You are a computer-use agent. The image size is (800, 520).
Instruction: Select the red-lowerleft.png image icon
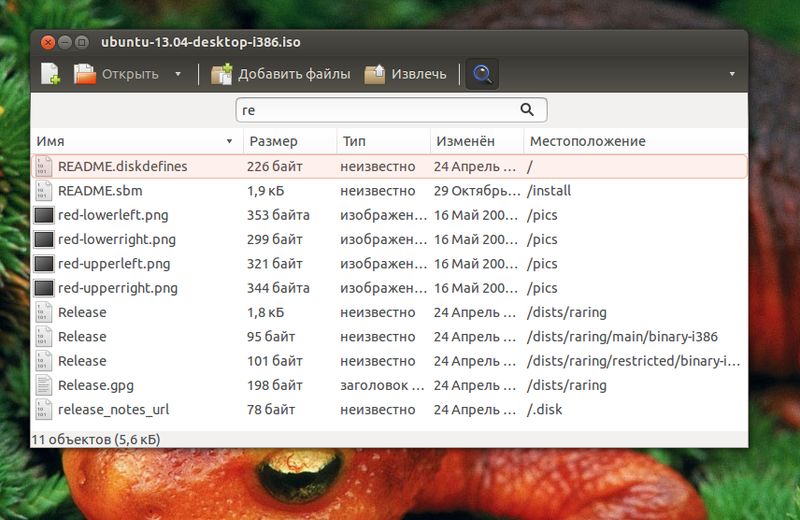pos(44,215)
